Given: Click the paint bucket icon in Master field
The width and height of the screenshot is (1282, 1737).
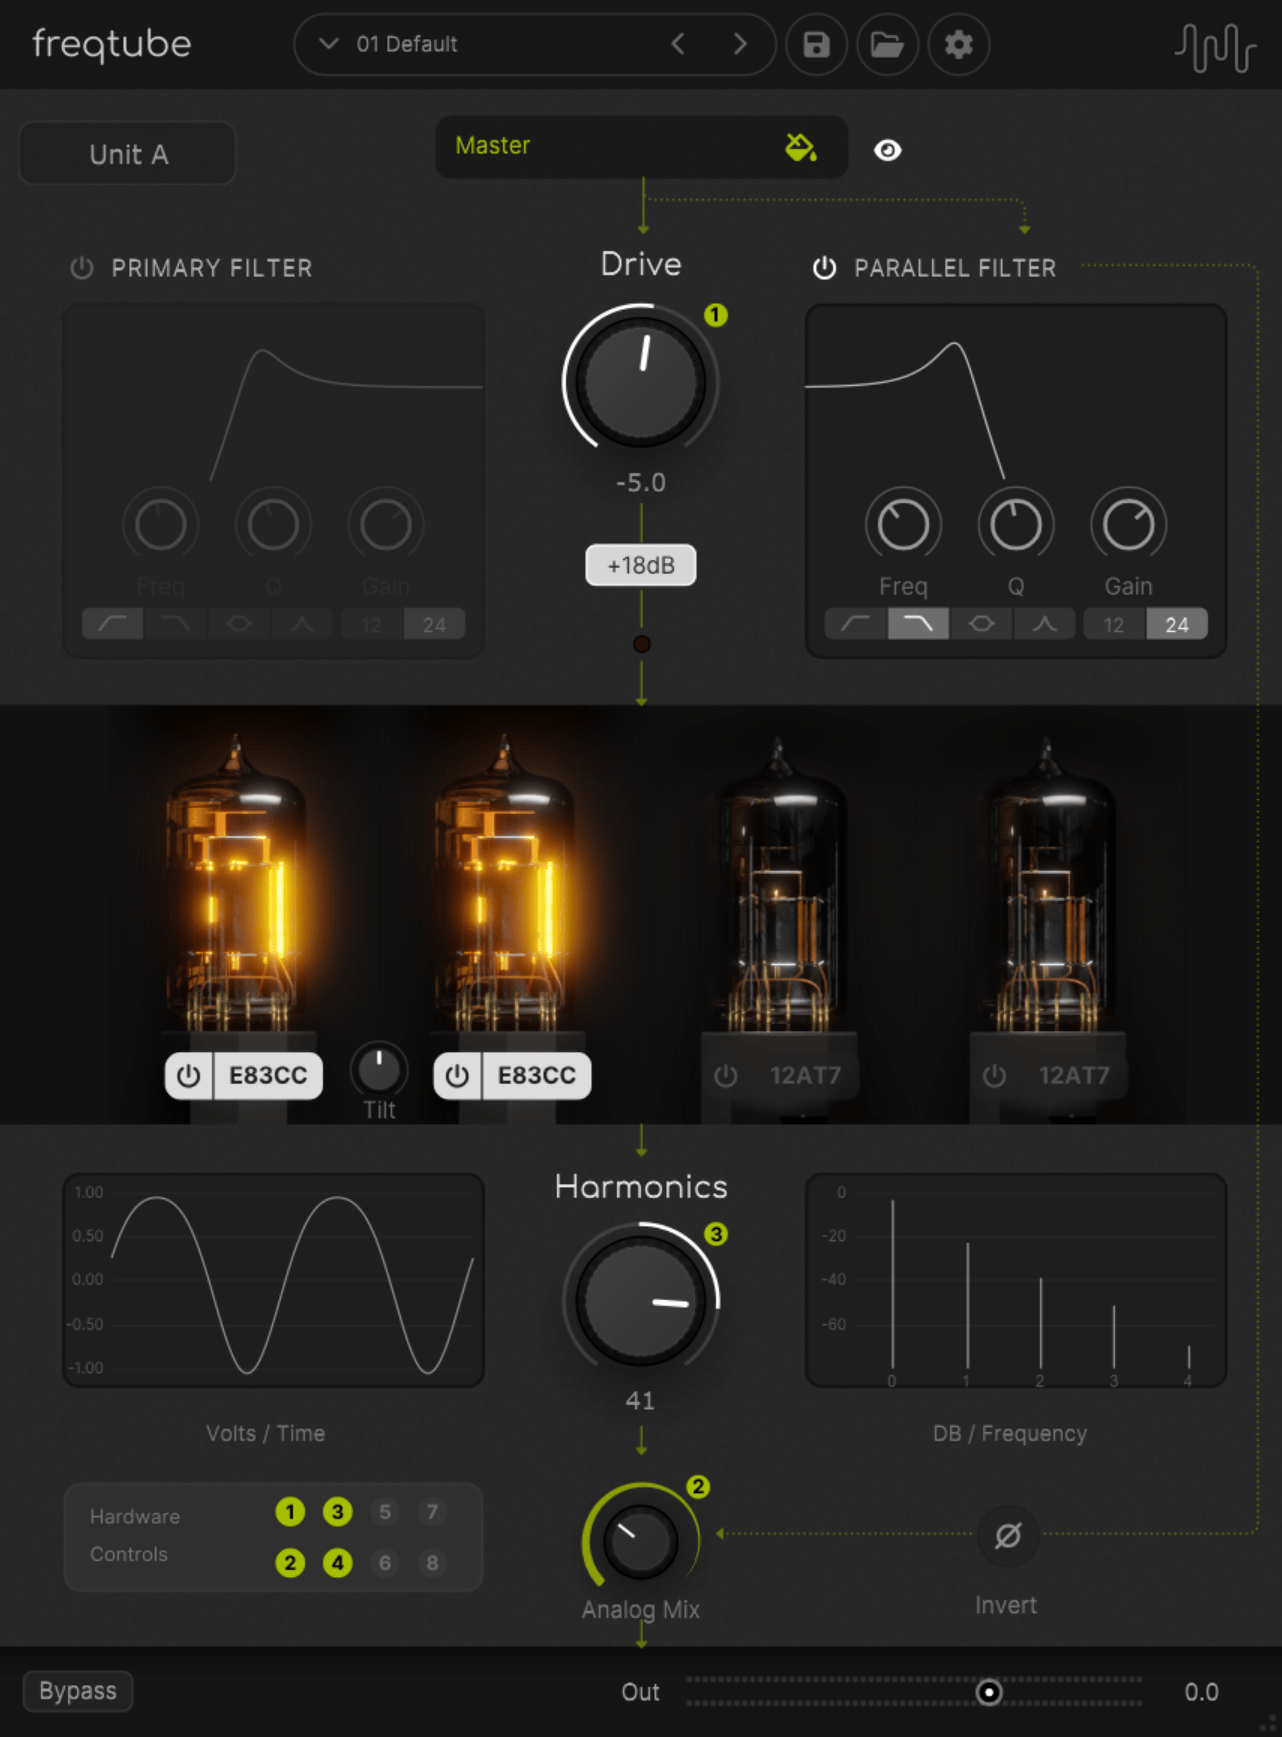Looking at the screenshot, I should coord(800,148).
